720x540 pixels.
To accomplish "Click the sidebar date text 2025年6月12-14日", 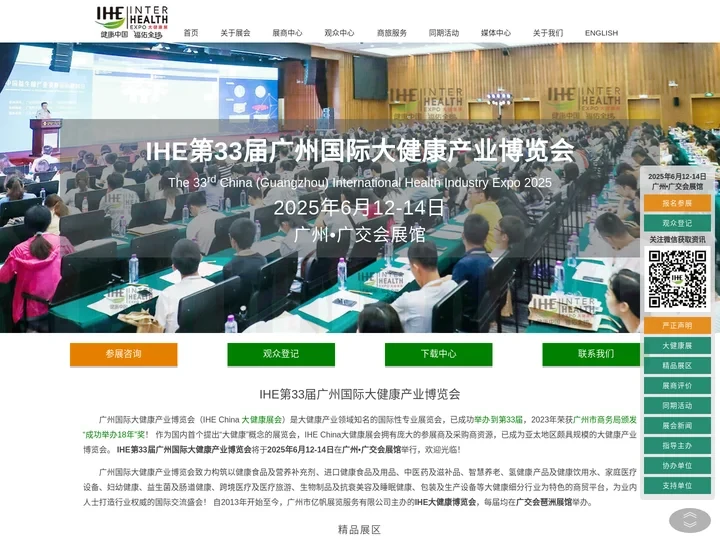I will coord(677,176).
